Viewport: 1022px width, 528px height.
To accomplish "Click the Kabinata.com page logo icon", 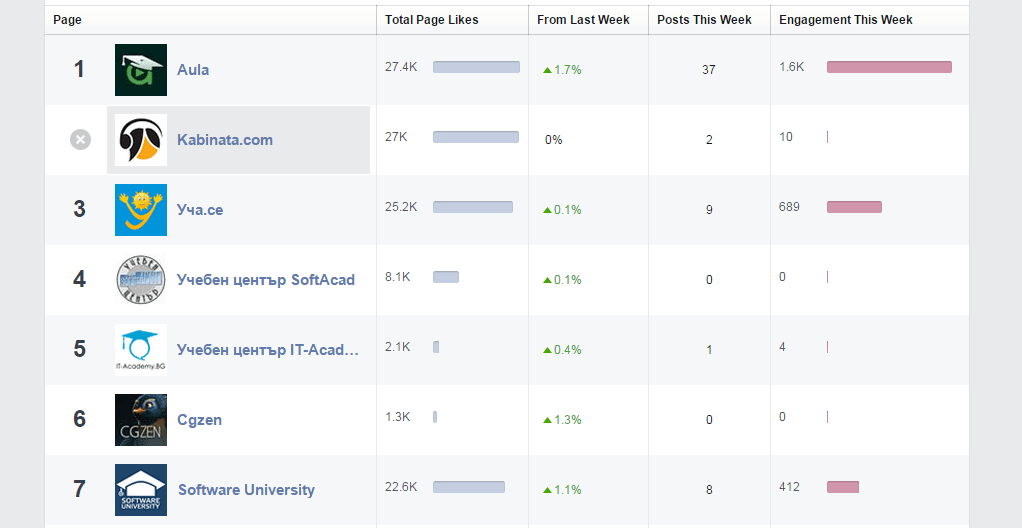I will tap(140, 140).
